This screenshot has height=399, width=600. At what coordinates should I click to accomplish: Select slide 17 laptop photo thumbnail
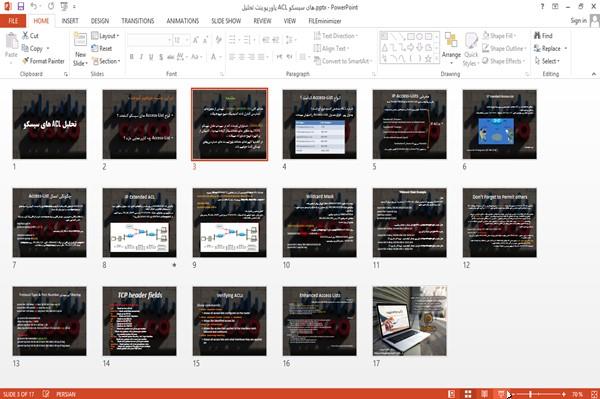(409, 321)
